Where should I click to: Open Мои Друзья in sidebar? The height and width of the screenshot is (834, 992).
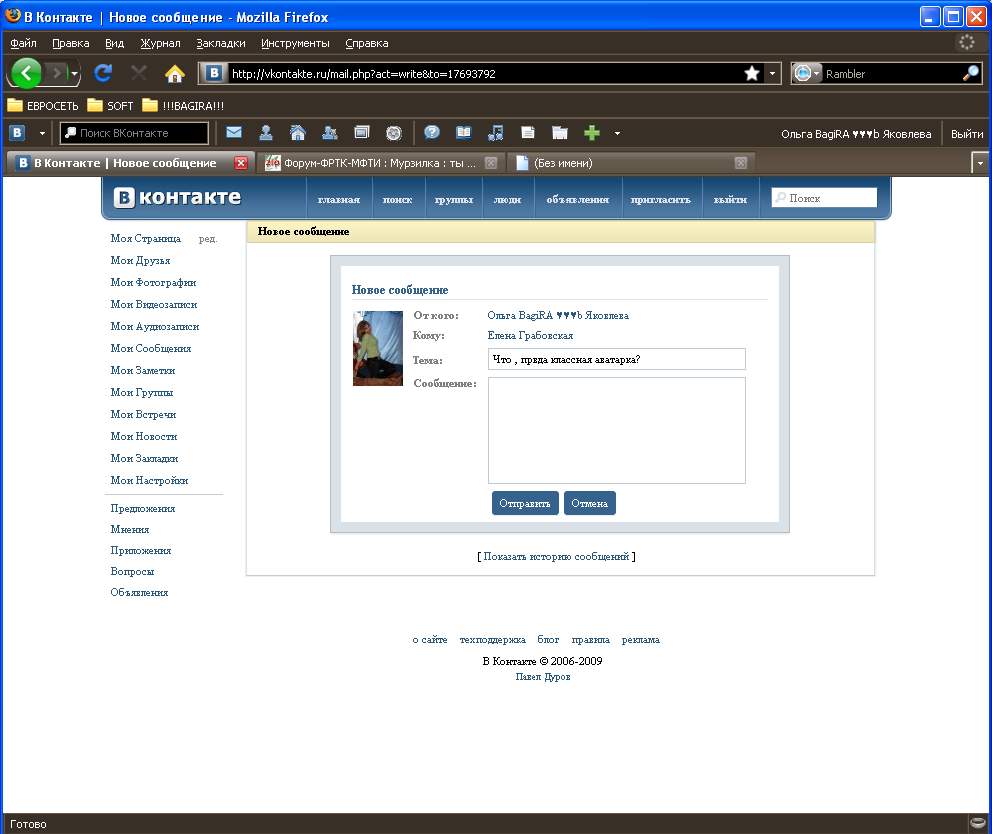(140, 260)
